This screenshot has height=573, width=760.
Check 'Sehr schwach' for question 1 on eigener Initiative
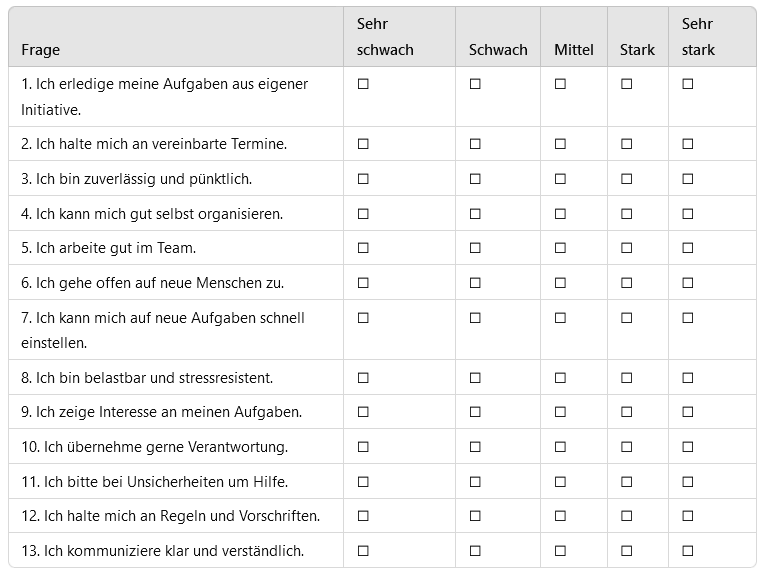click(363, 84)
